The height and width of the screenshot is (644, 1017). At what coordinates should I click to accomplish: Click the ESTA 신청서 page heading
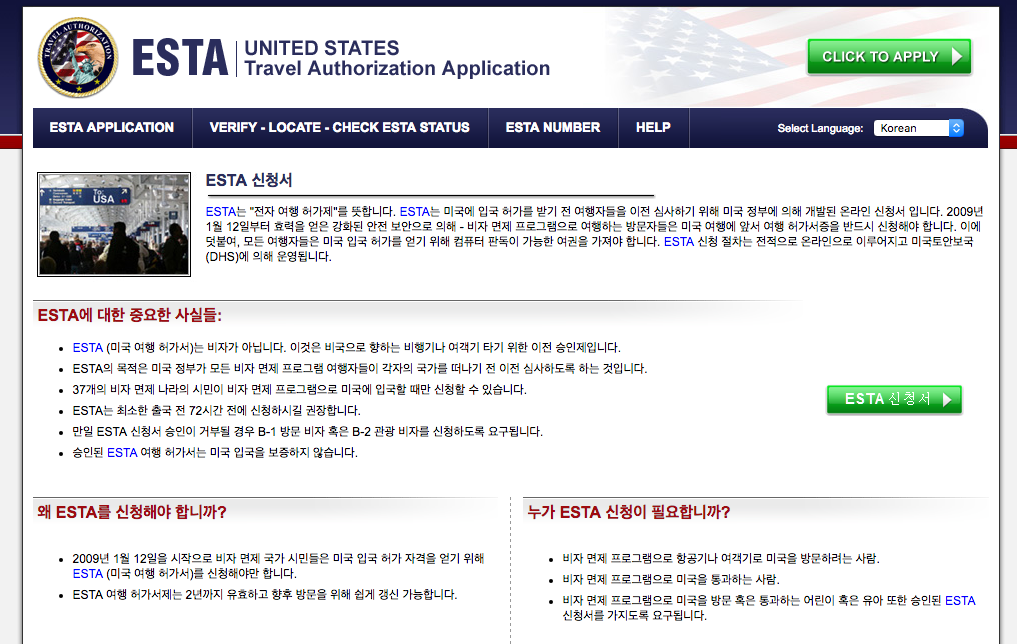[249, 180]
